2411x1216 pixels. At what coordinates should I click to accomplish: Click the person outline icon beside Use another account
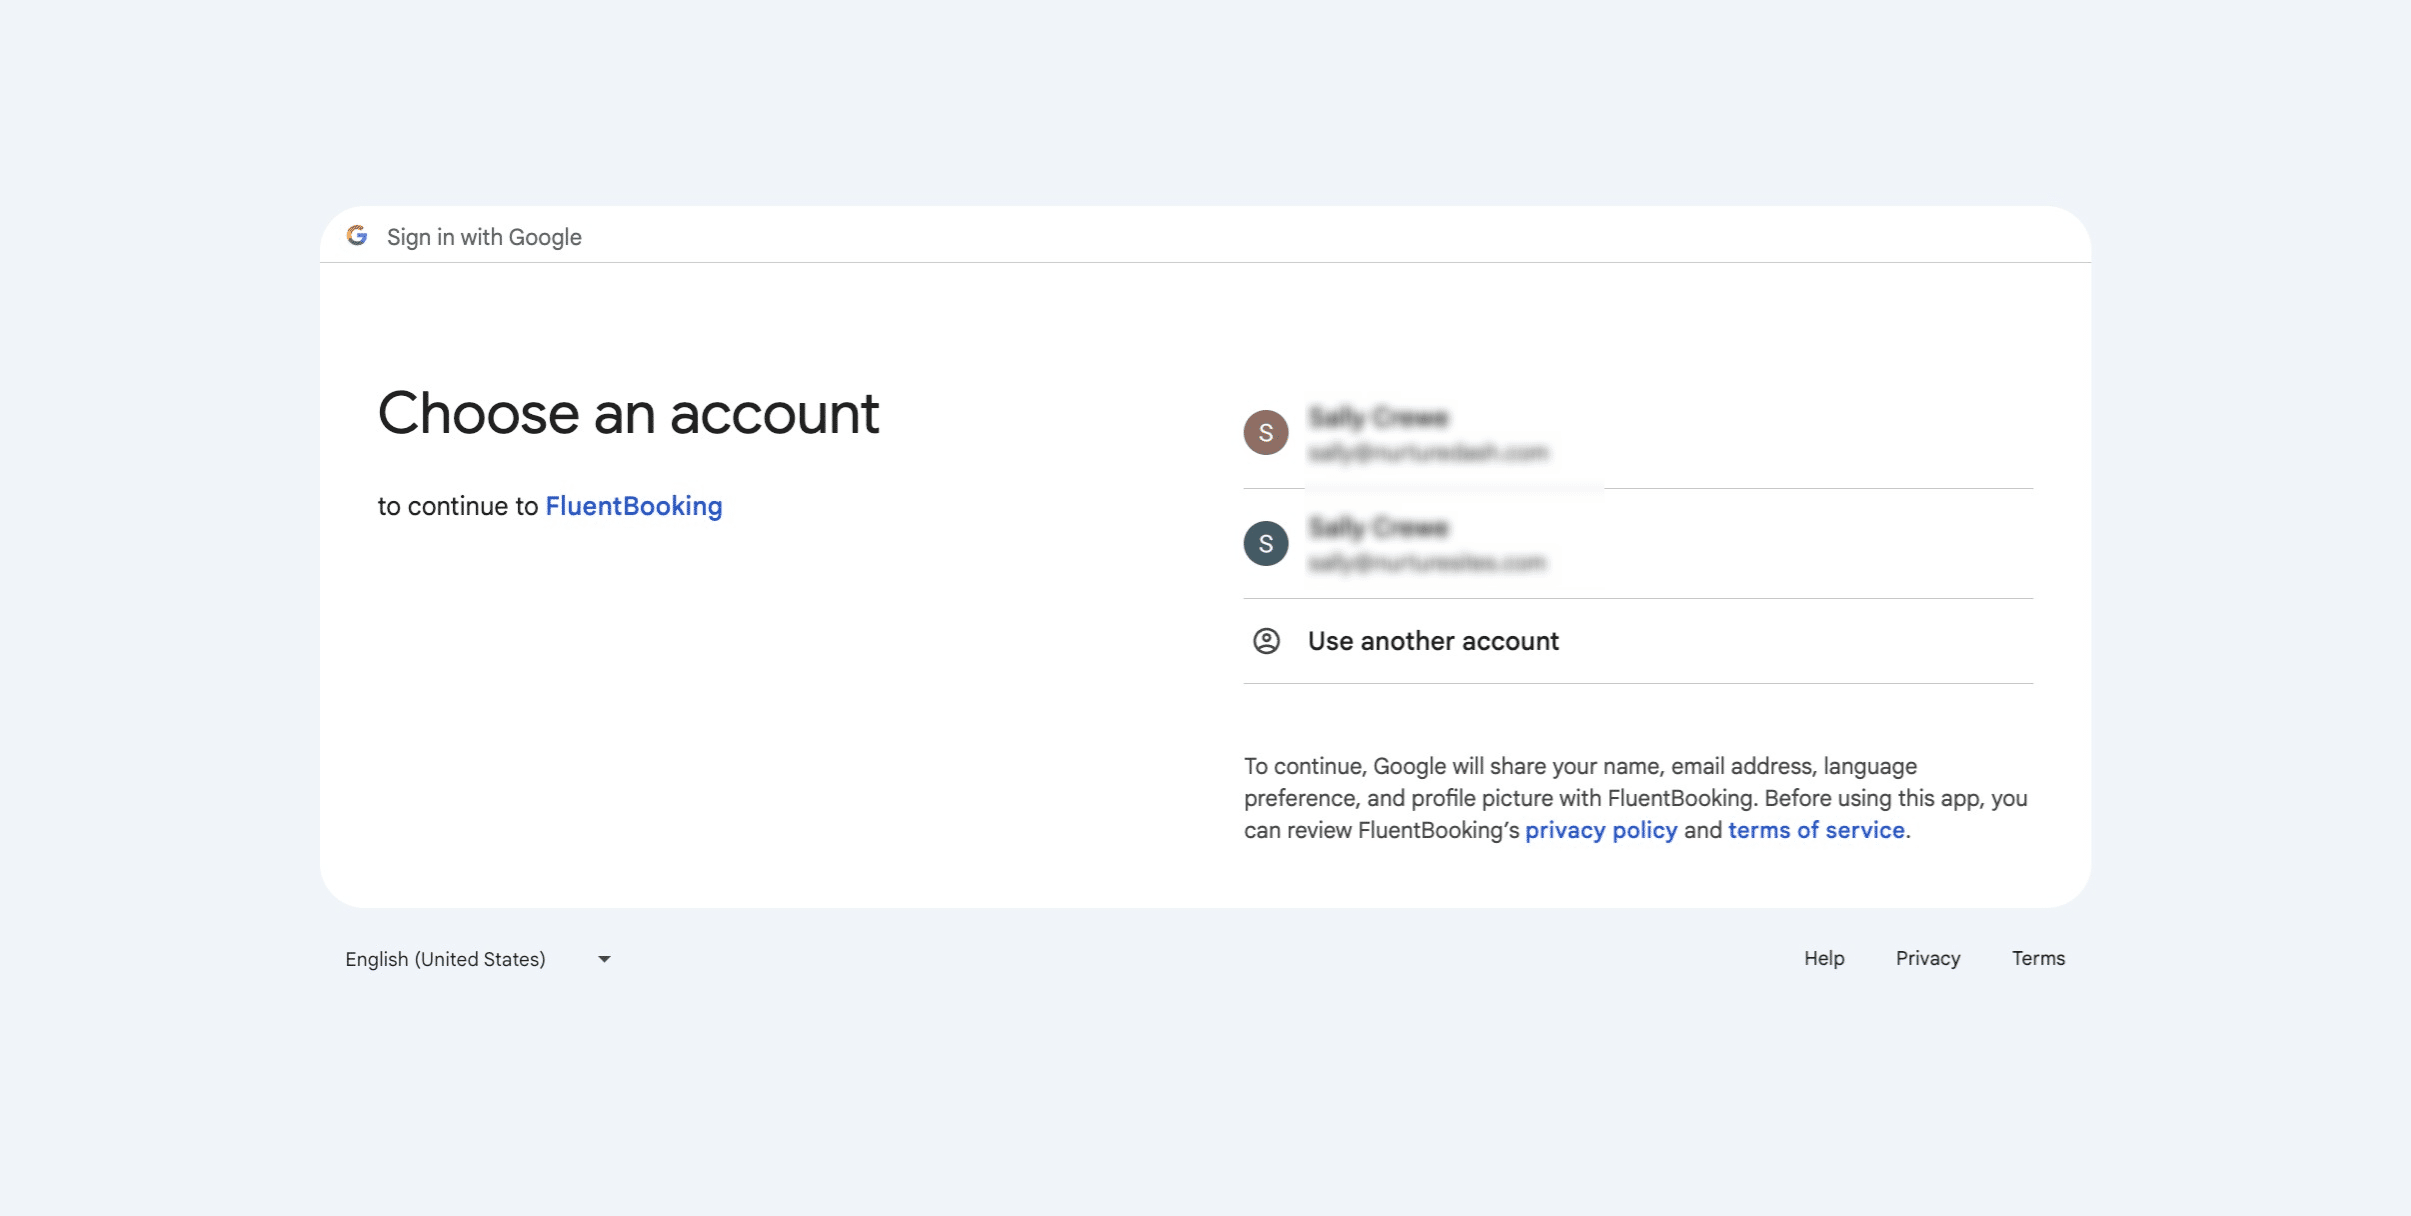pos(1267,641)
